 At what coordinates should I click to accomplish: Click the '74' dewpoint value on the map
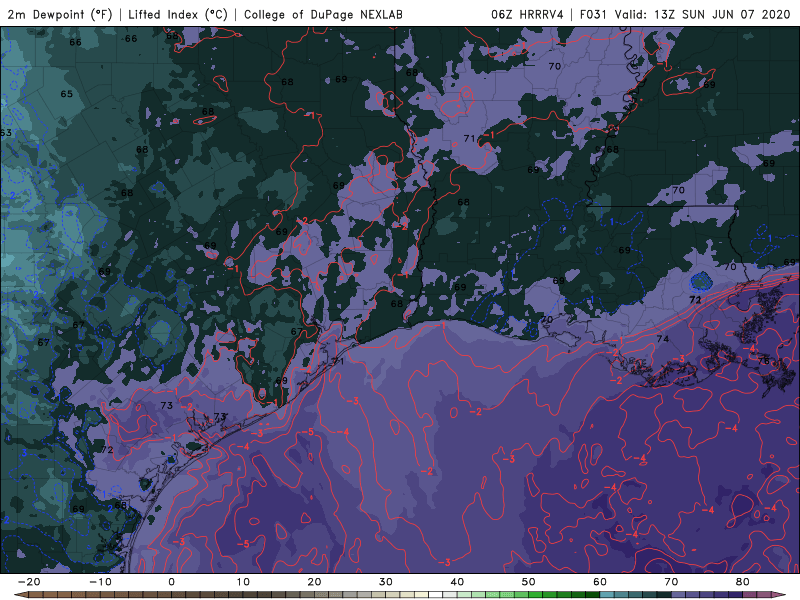pos(663,339)
